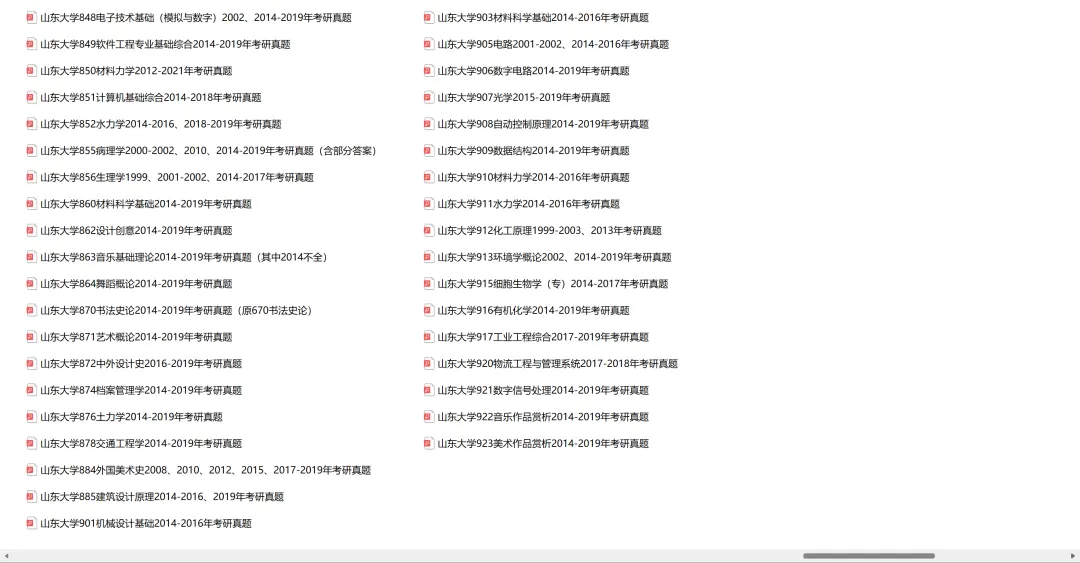The height and width of the screenshot is (563, 1080).
Task: Click the right arrow of horizontal scrollbar
Action: click(1073, 555)
